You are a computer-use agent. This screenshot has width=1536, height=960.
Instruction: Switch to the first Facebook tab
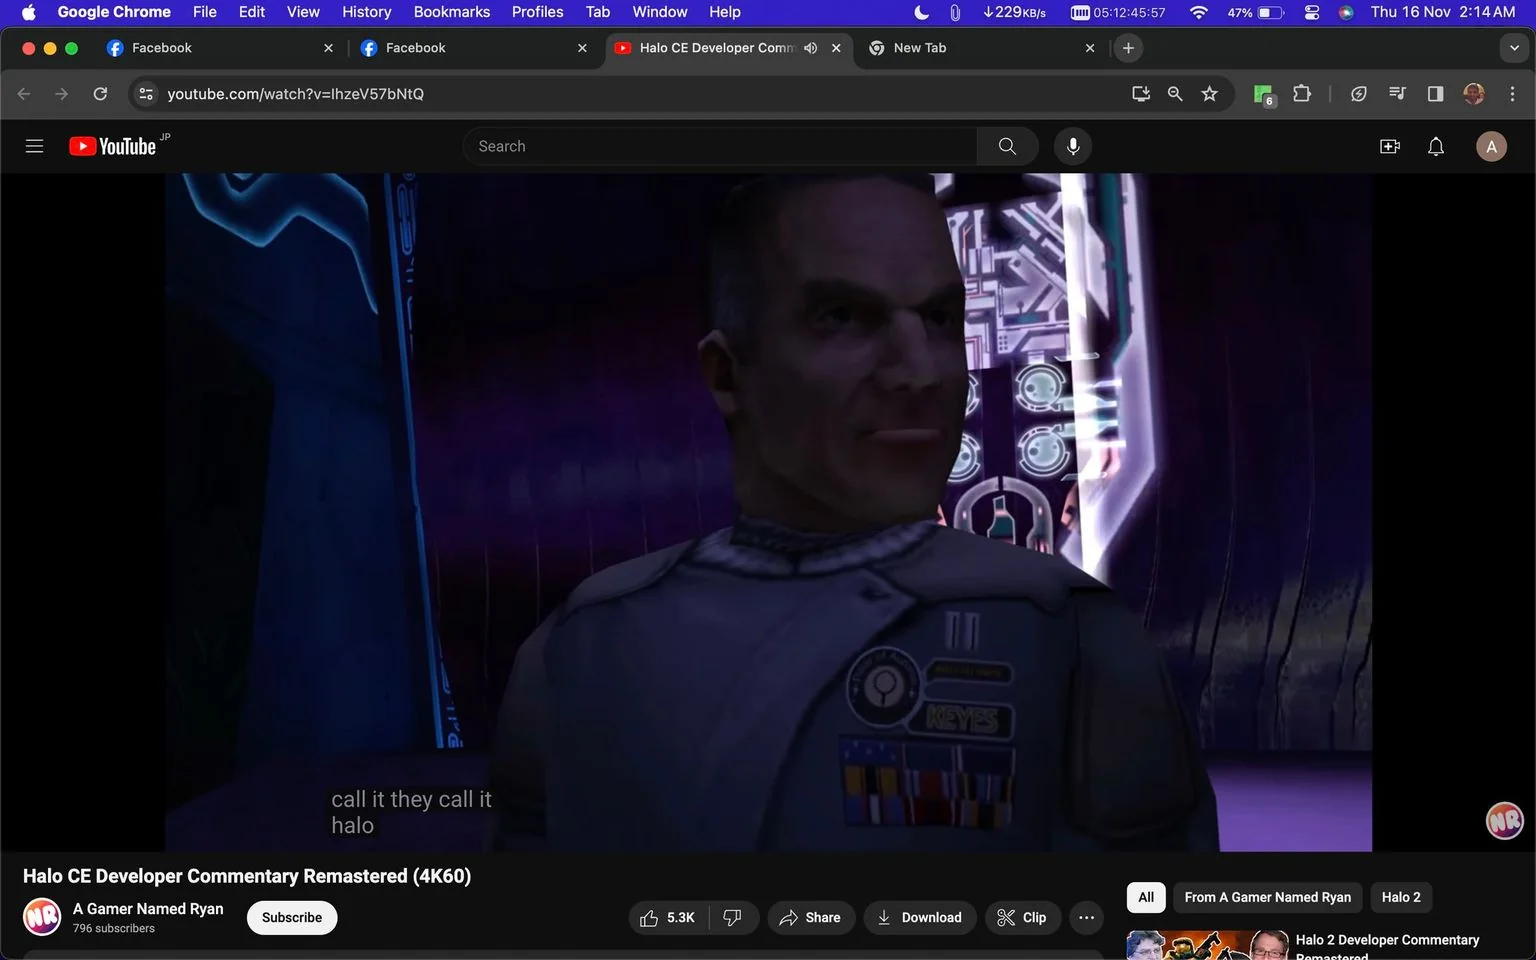point(218,48)
